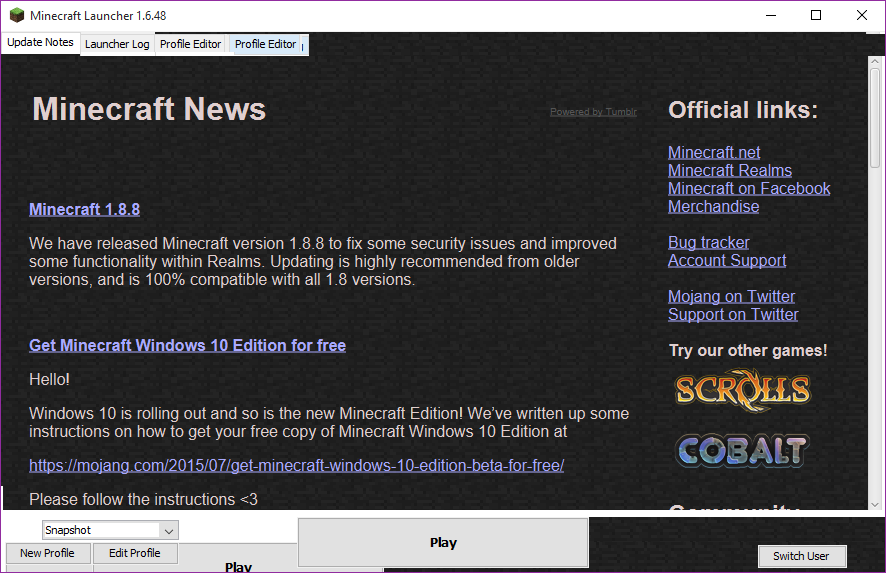Screen dimensions: 886x573
Task: Open the Scrolls game logo
Action: pos(743,390)
